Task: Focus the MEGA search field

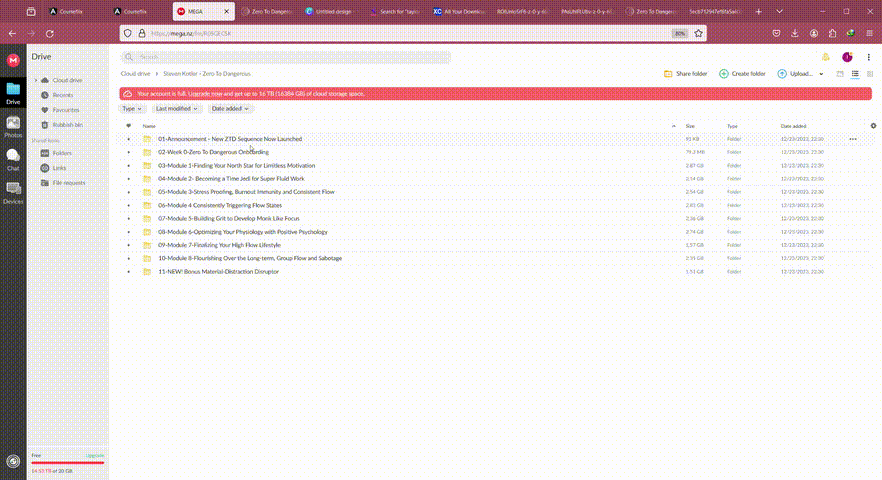Action: click(286, 57)
